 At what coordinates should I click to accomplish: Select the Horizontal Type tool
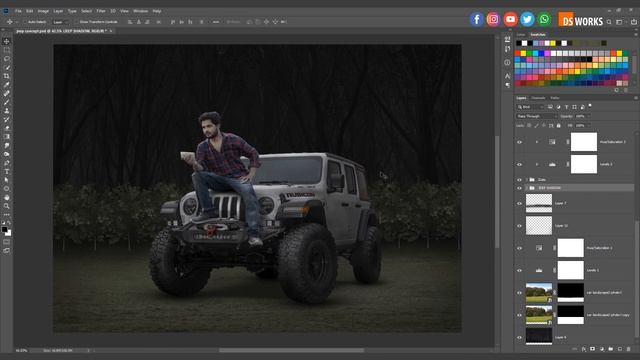coord(7,171)
